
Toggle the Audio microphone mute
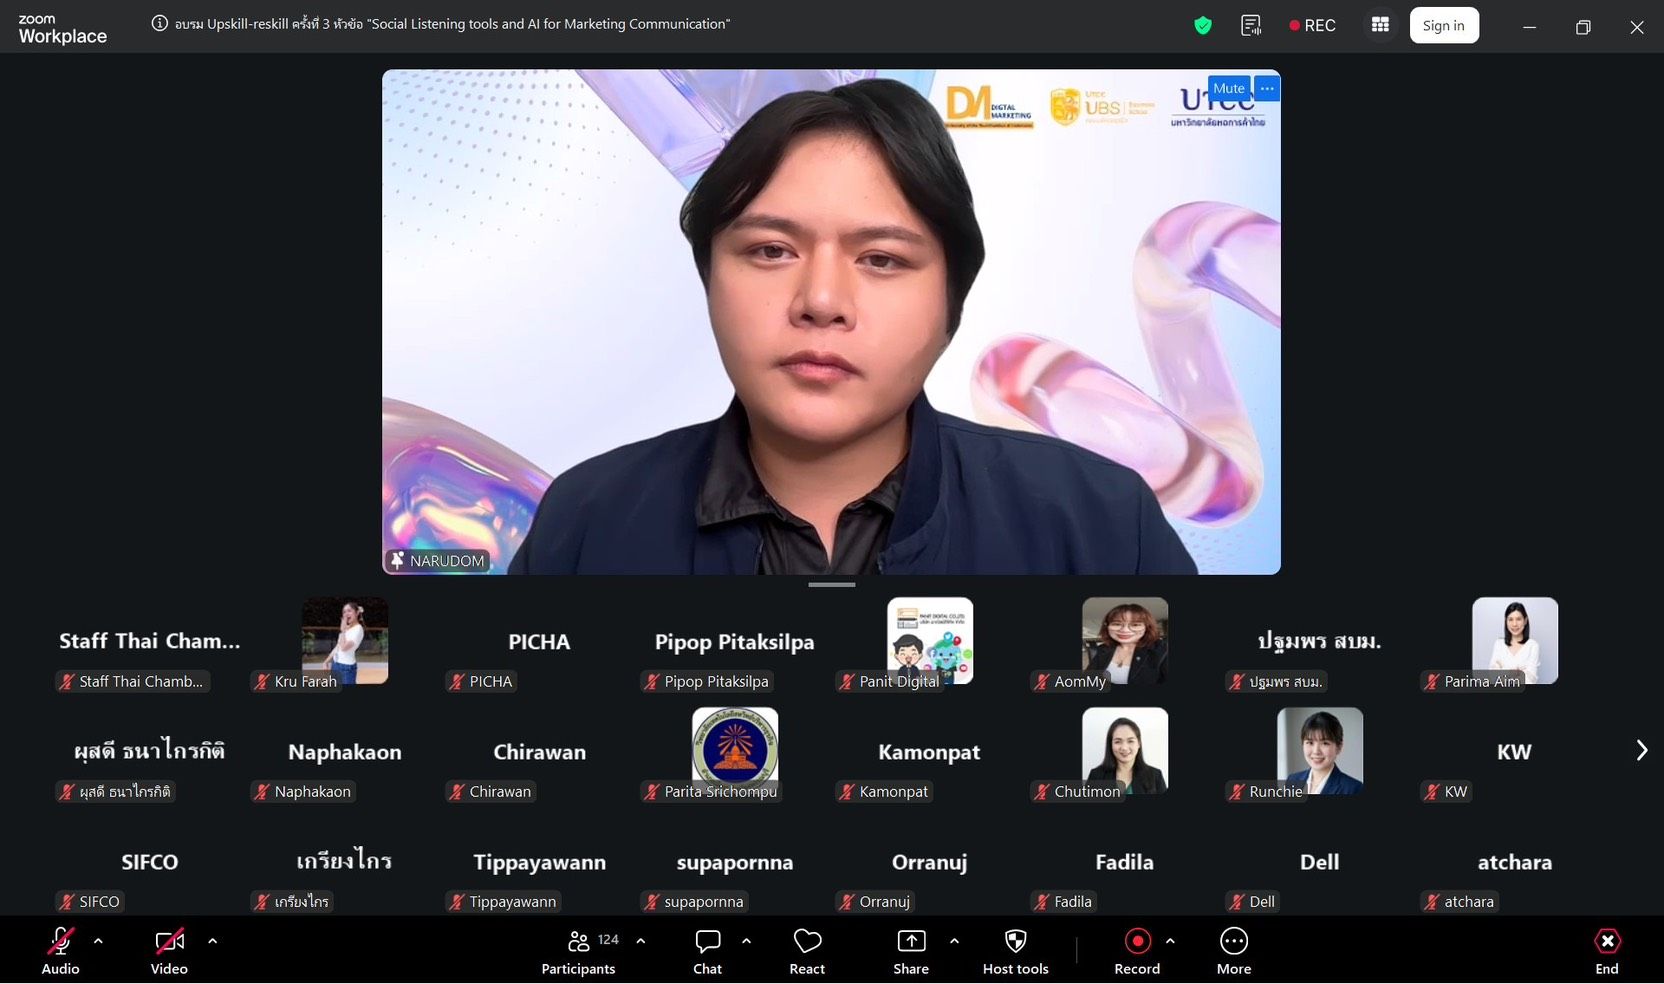(60, 951)
